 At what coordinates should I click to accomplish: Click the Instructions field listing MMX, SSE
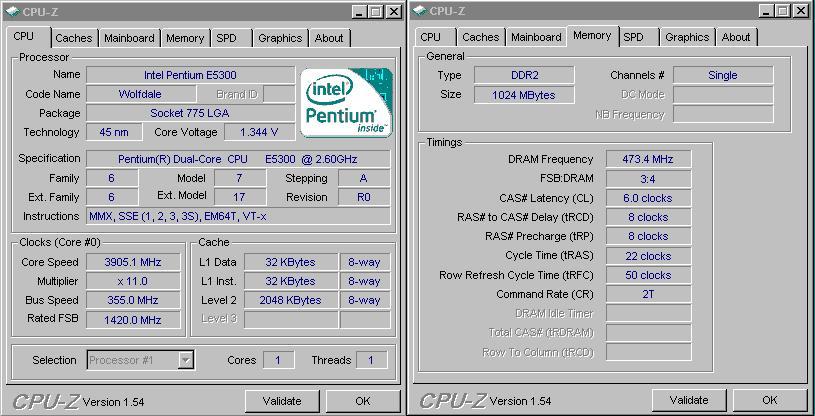coord(238,216)
